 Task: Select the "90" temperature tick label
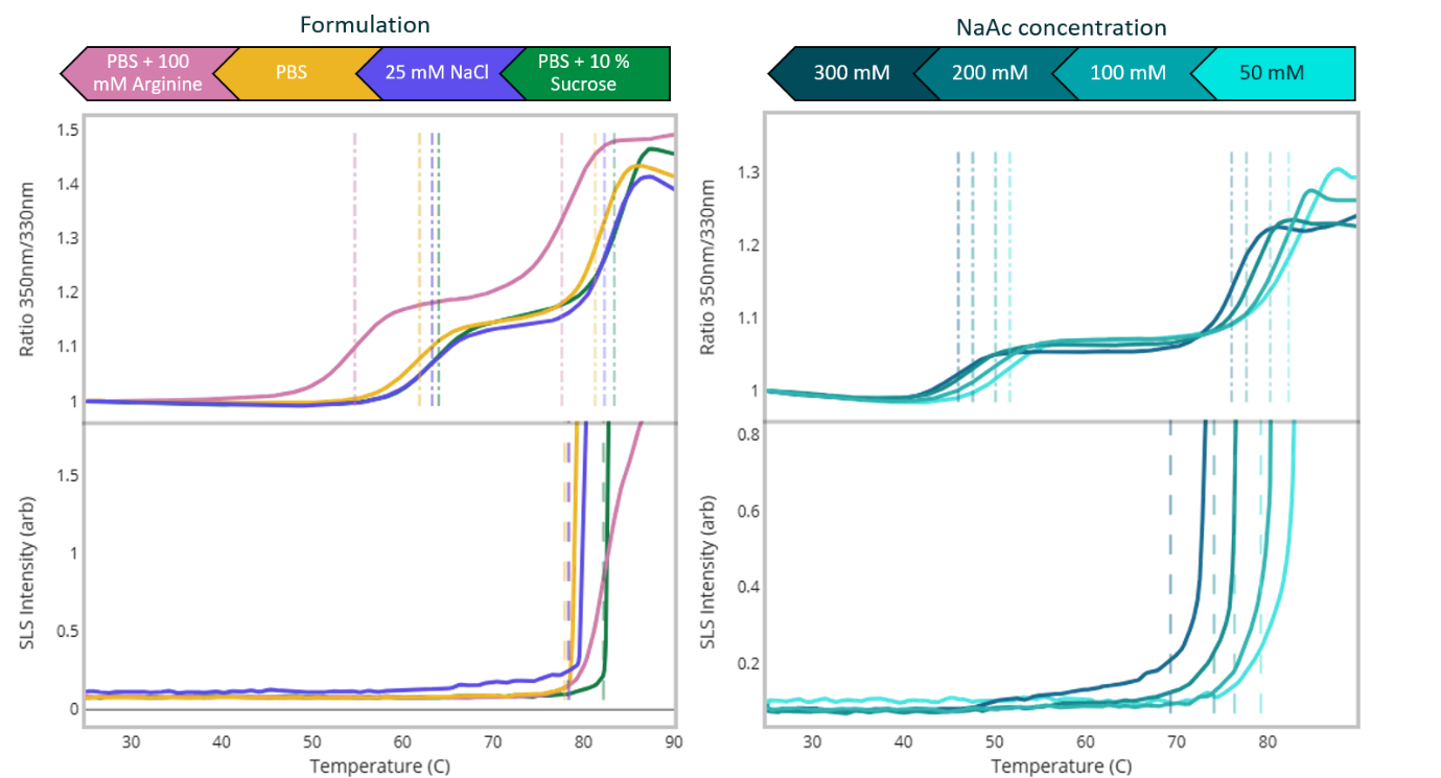[673, 742]
